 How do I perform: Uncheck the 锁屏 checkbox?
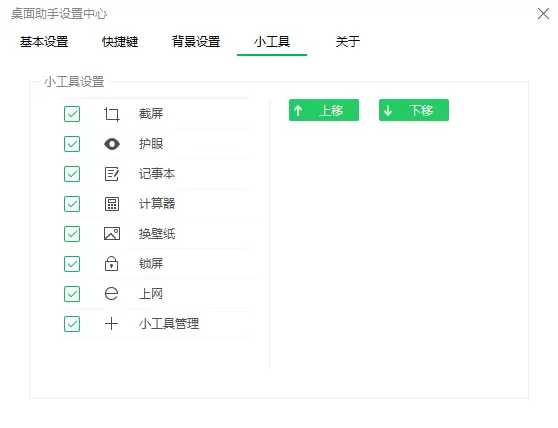(x=72, y=264)
